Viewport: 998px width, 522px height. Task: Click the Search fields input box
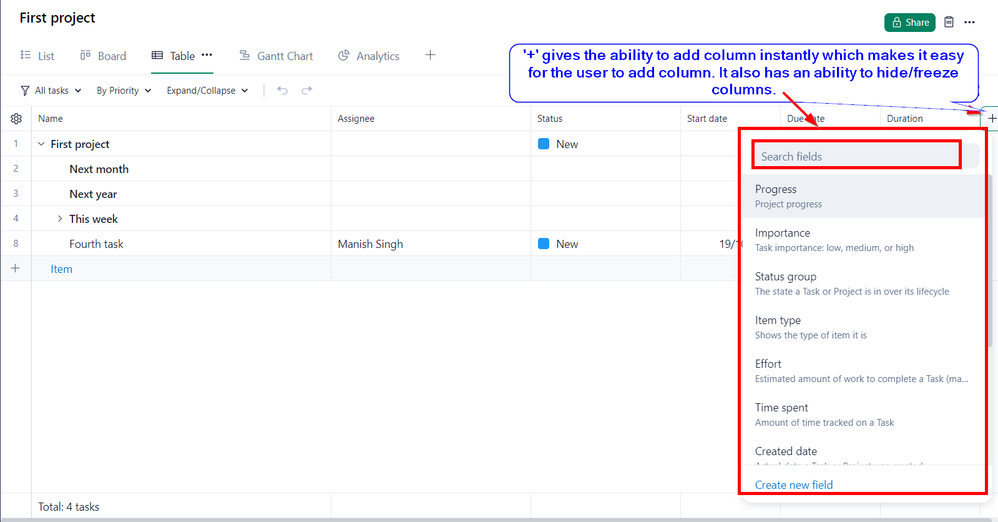click(856, 156)
